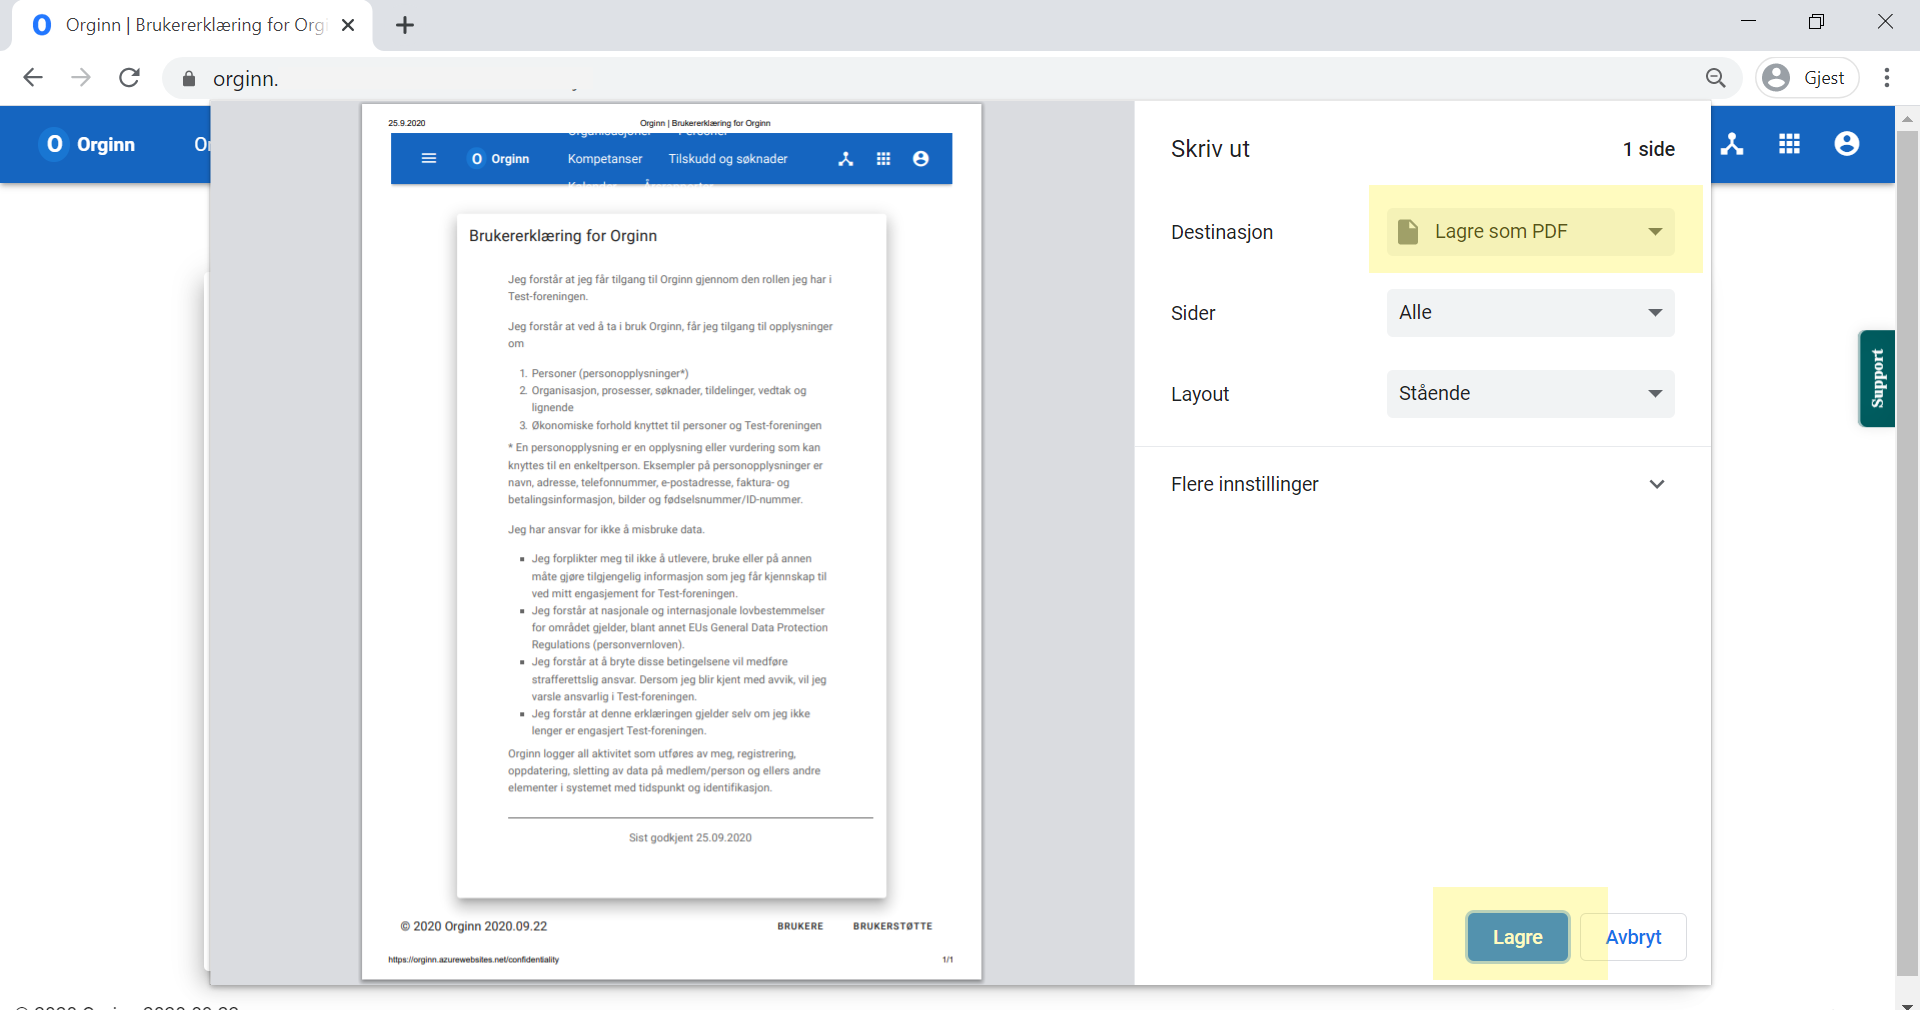Image resolution: width=1920 pixels, height=1010 pixels.
Task: Click Kompetanser in the preview header
Action: [x=605, y=159]
